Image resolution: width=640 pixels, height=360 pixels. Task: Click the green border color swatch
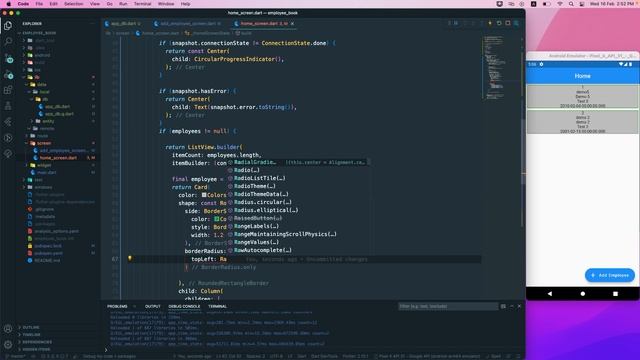(x=217, y=219)
